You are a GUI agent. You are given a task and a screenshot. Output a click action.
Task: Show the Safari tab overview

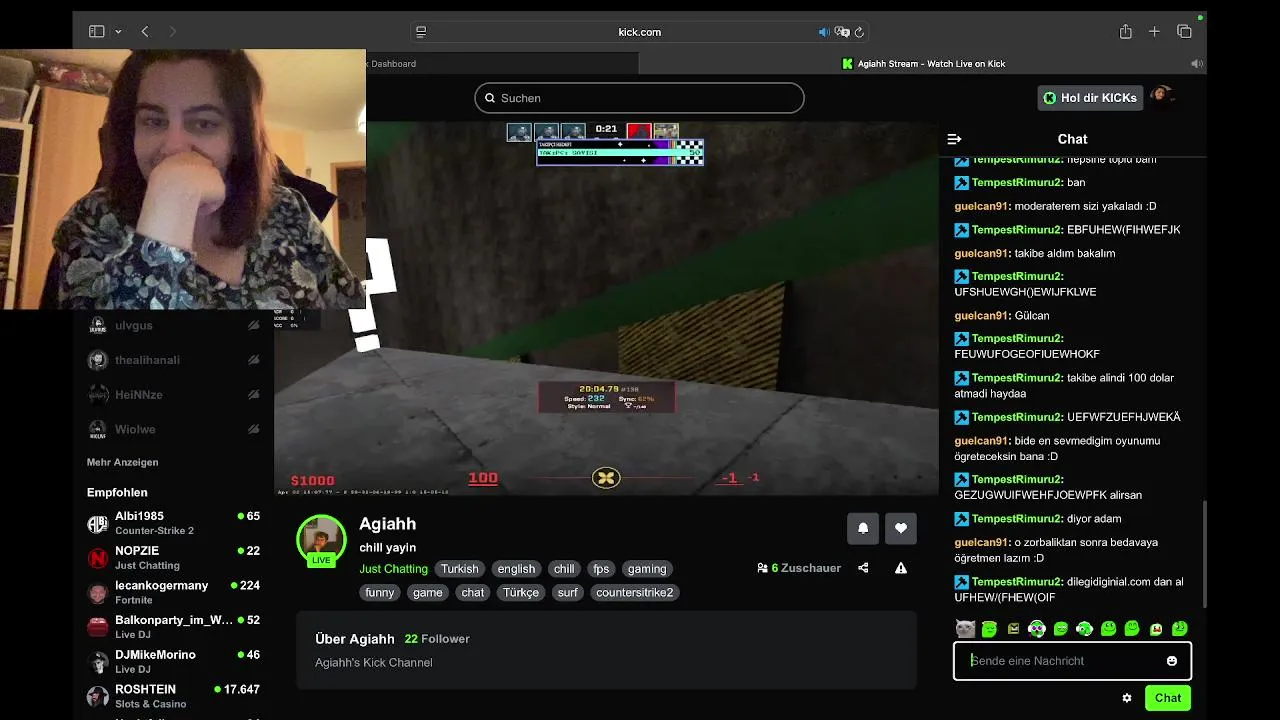point(1184,32)
